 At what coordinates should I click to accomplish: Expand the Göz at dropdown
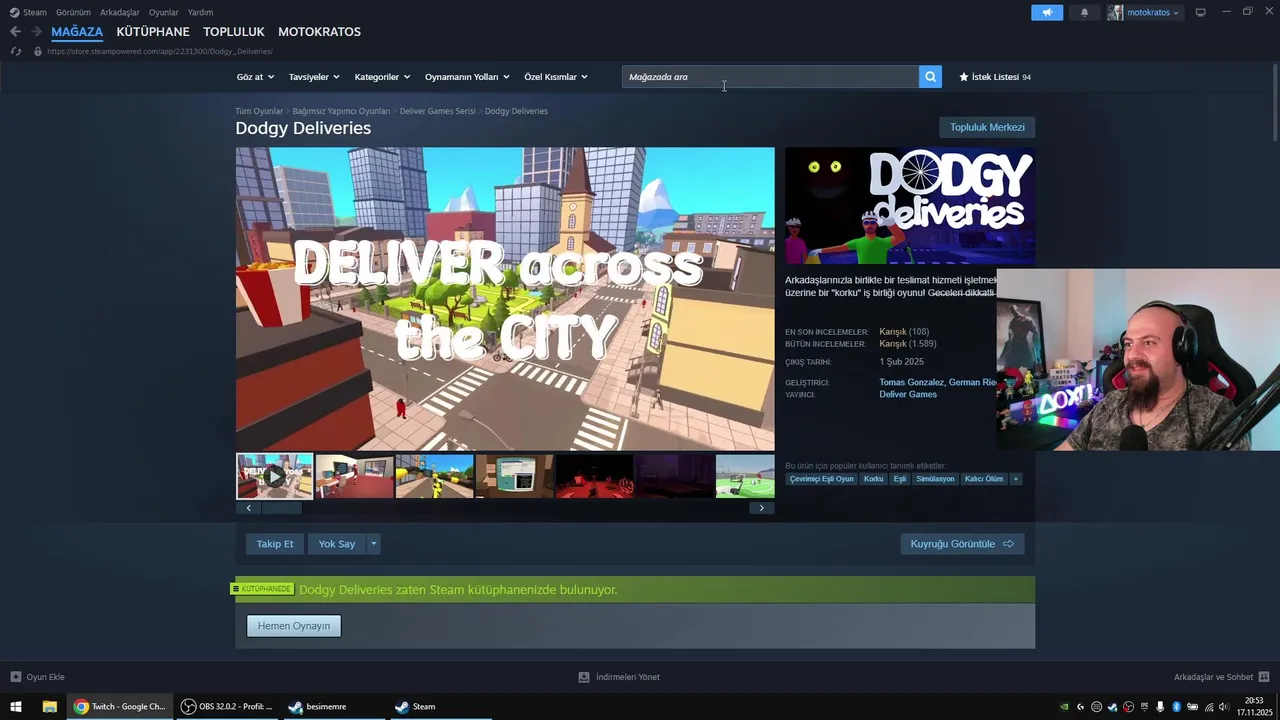(255, 77)
